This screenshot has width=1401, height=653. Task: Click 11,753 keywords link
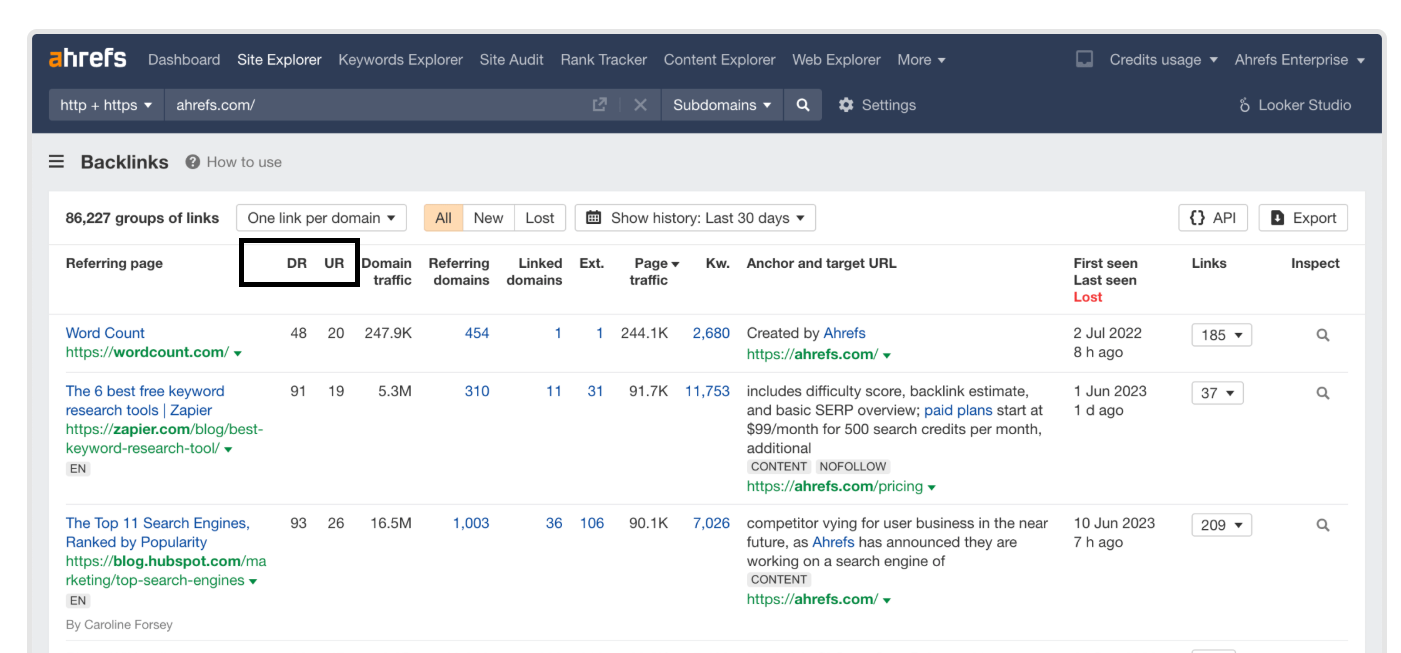pos(707,391)
